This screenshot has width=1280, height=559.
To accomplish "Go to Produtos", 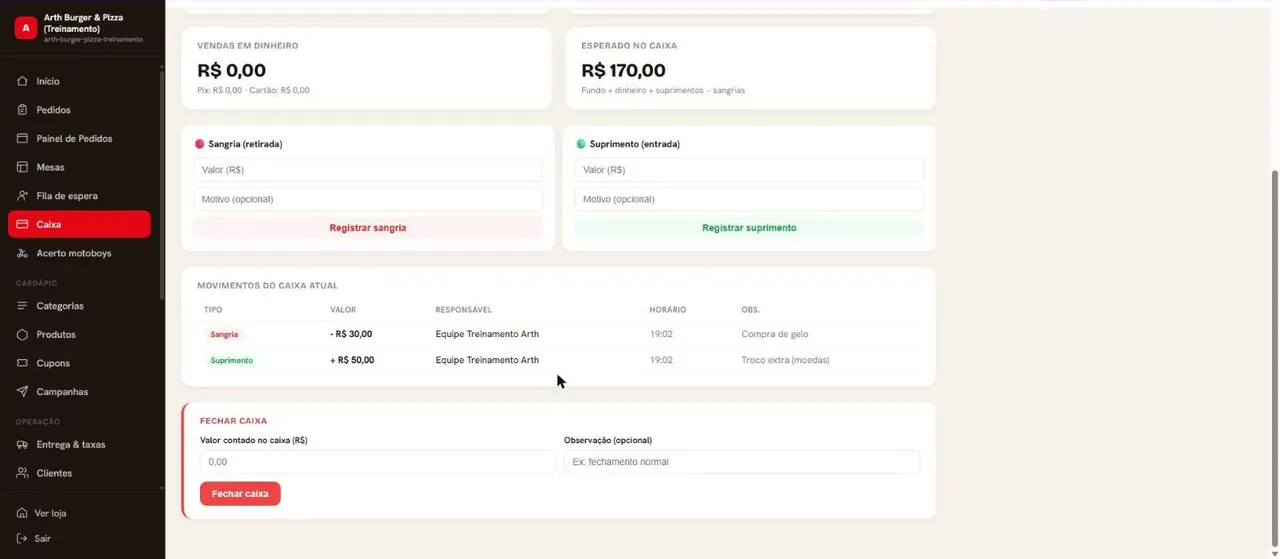I will click(79, 334).
